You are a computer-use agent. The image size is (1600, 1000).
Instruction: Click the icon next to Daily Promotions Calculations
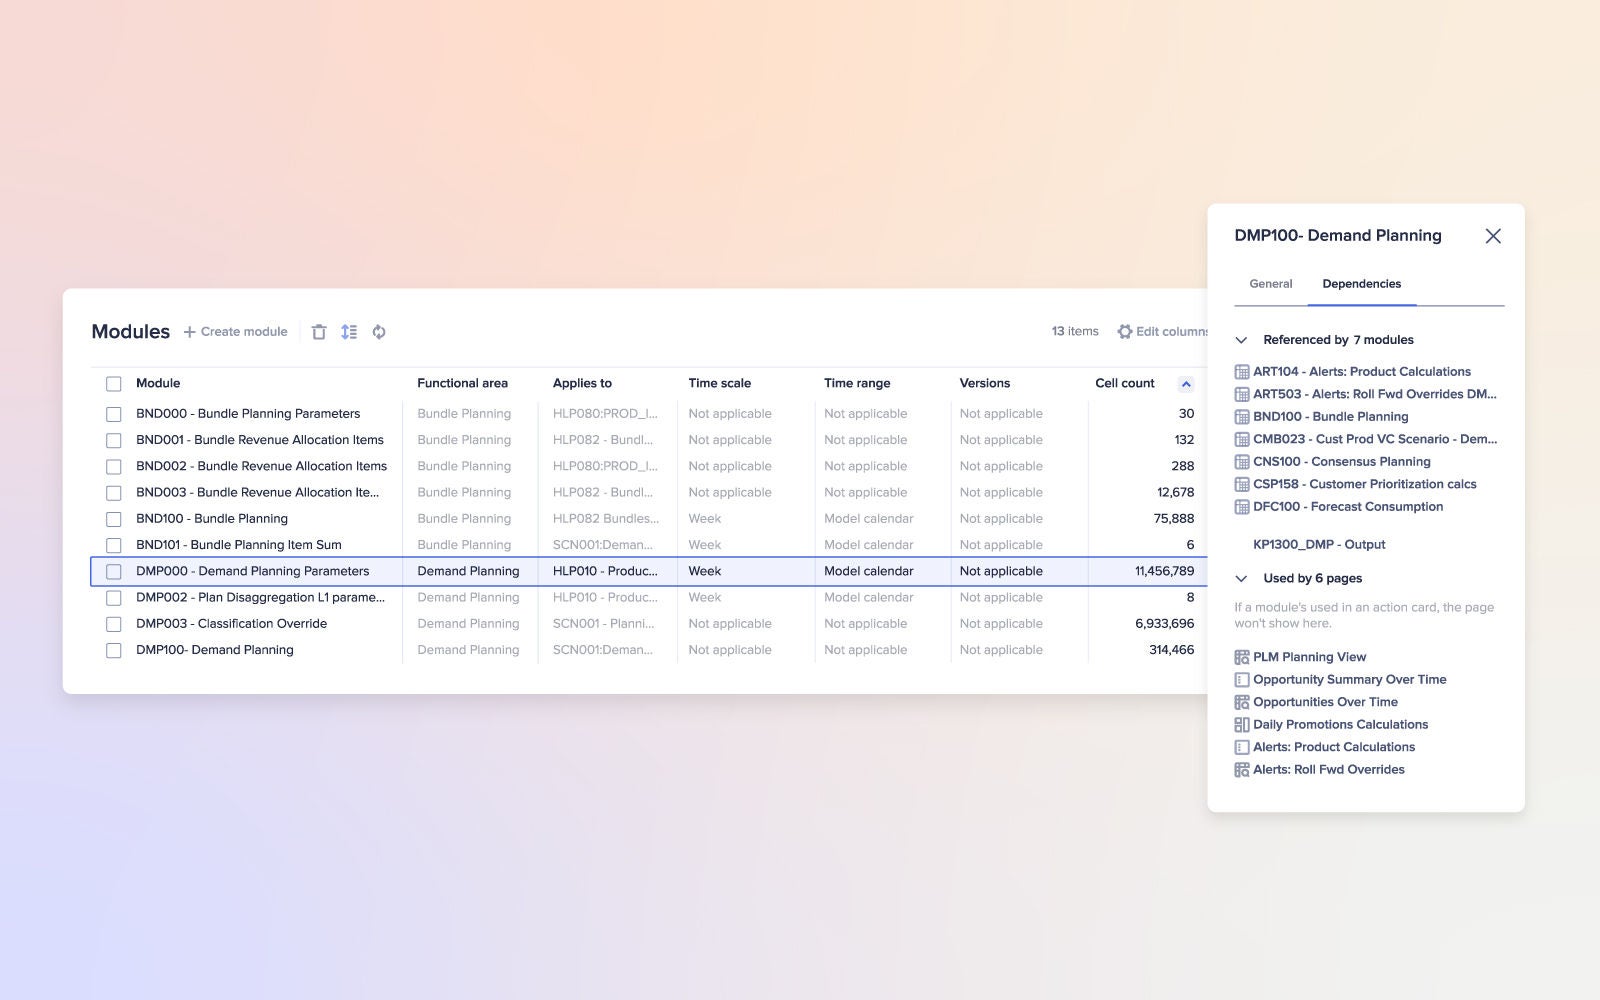[x=1243, y=724]
